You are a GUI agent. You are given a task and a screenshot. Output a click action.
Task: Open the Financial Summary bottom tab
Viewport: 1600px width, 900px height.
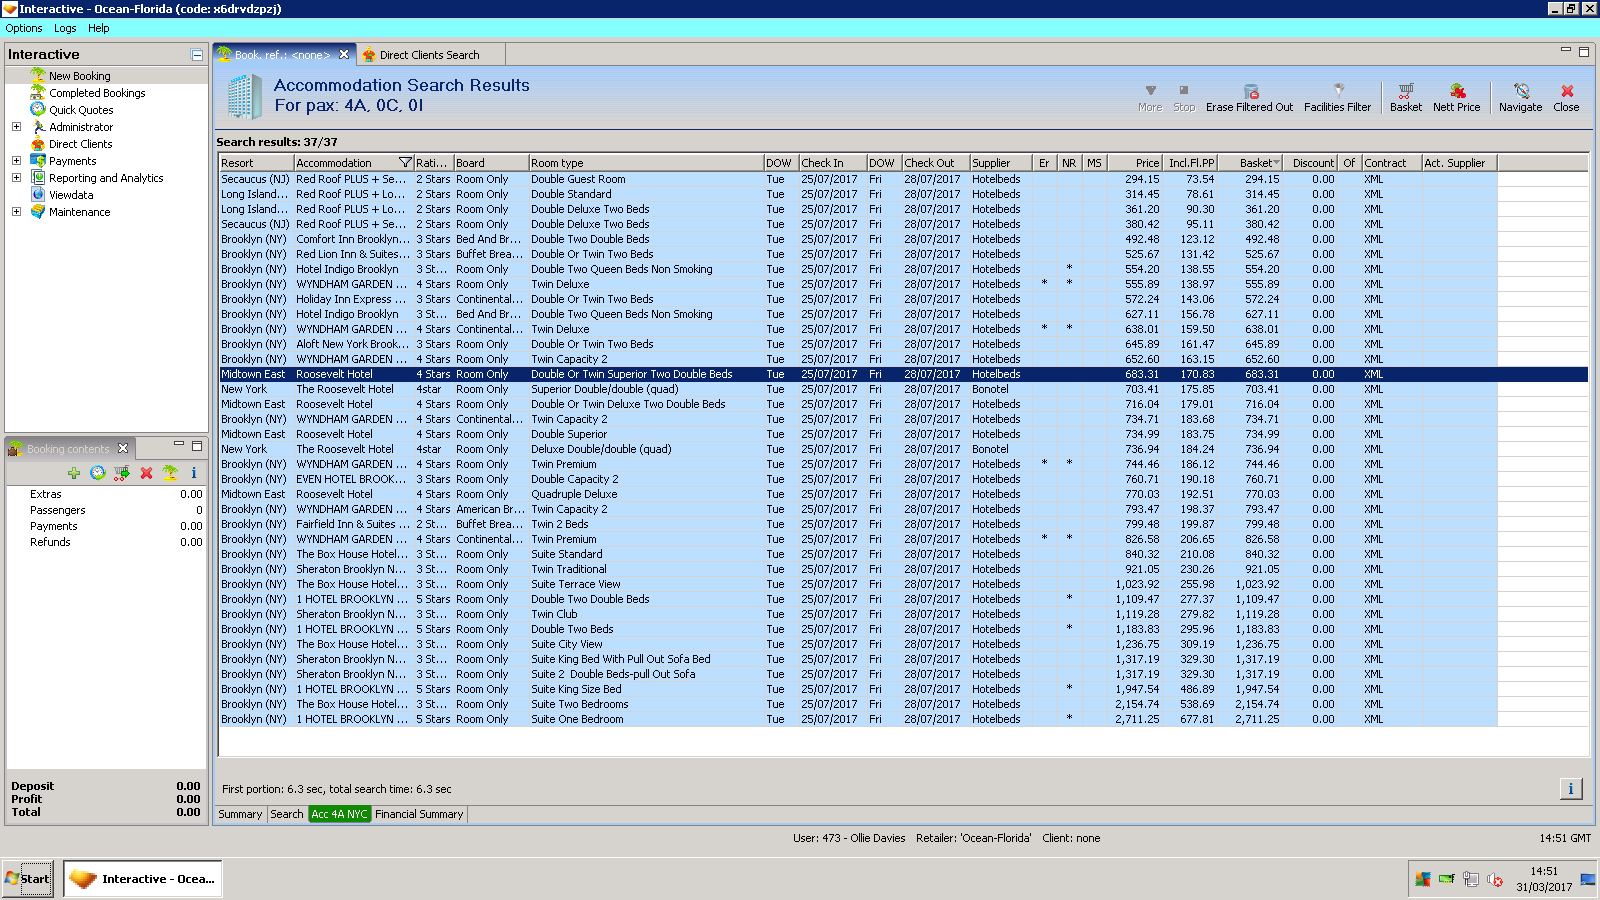coord(419,814)
